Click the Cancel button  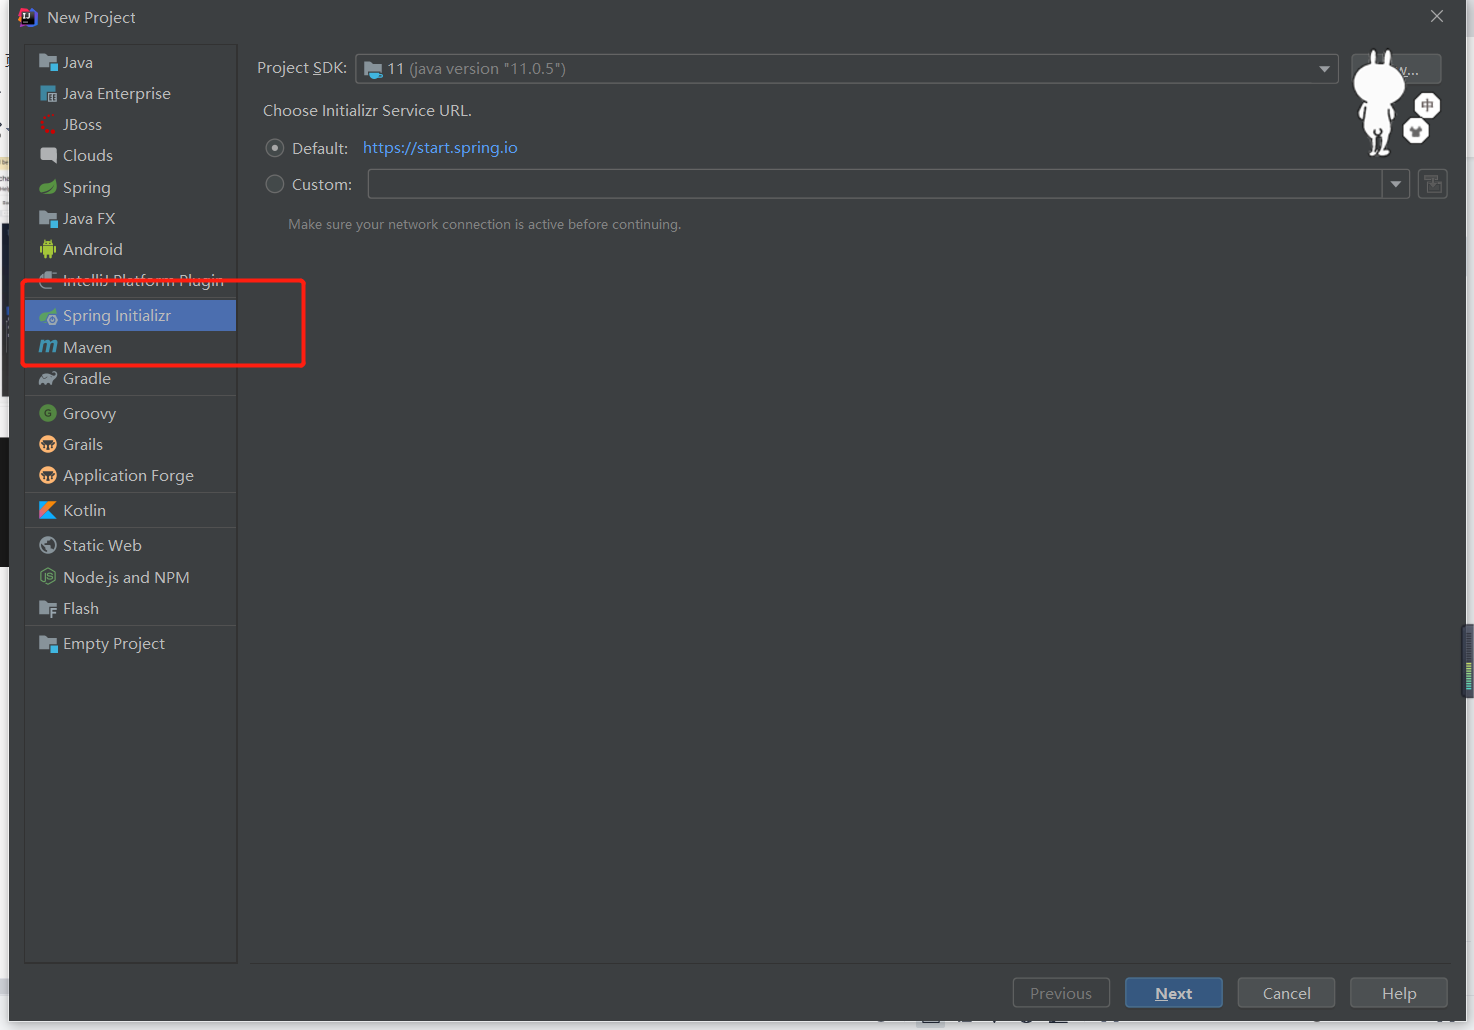1286,993
